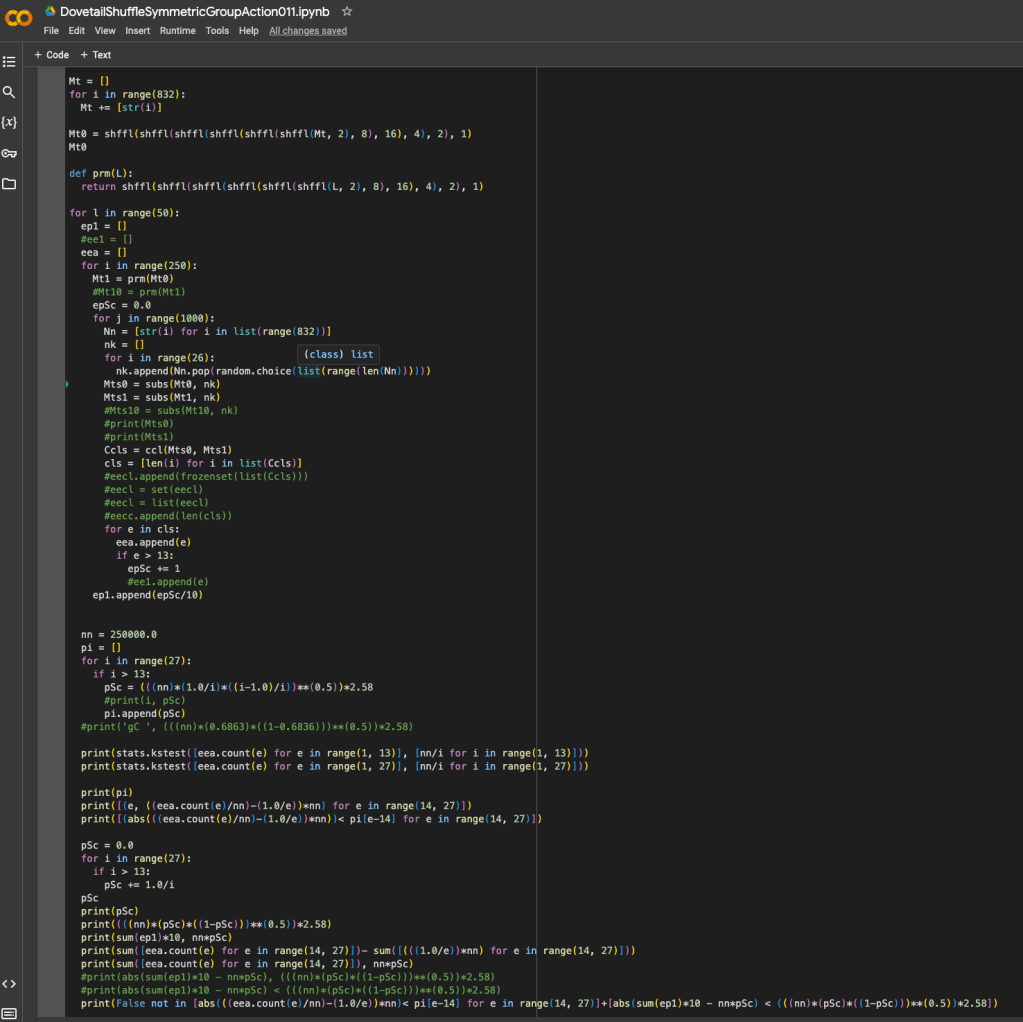1023x1022 pixels.
Task: Add a new text cell
Action: [96, 55]
